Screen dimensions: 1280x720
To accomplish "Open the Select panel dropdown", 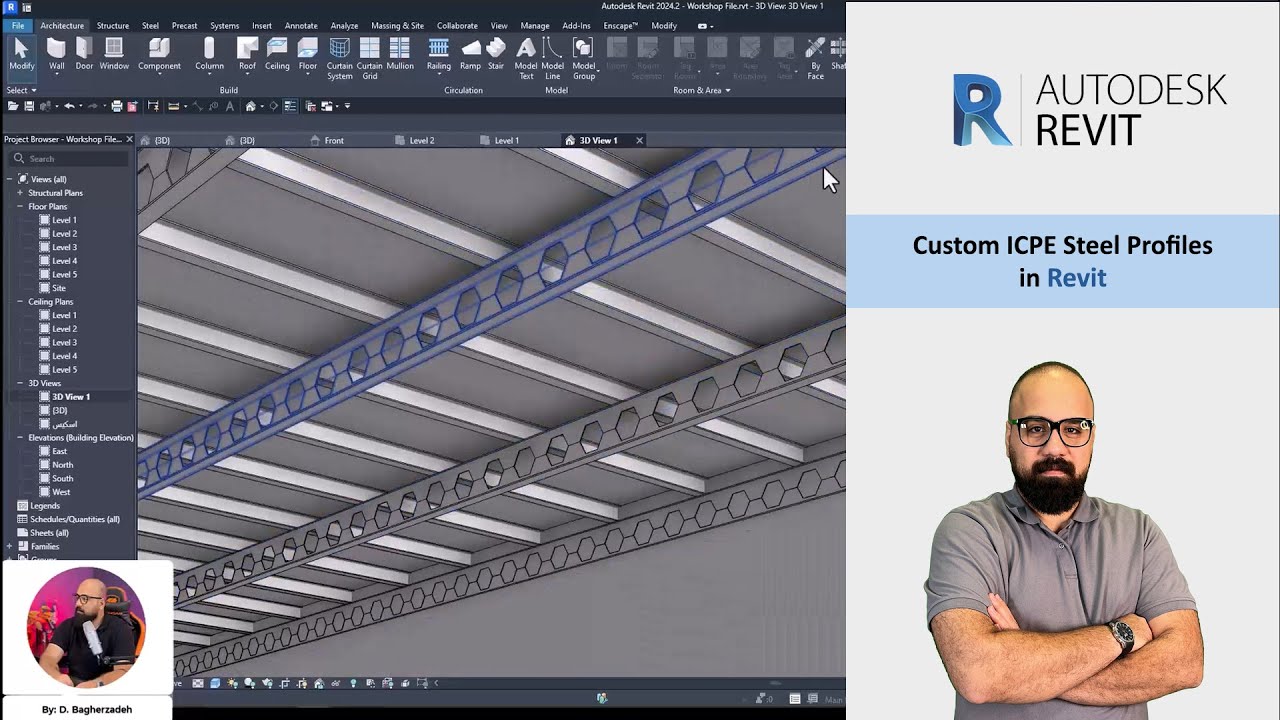I will point(22,90).
